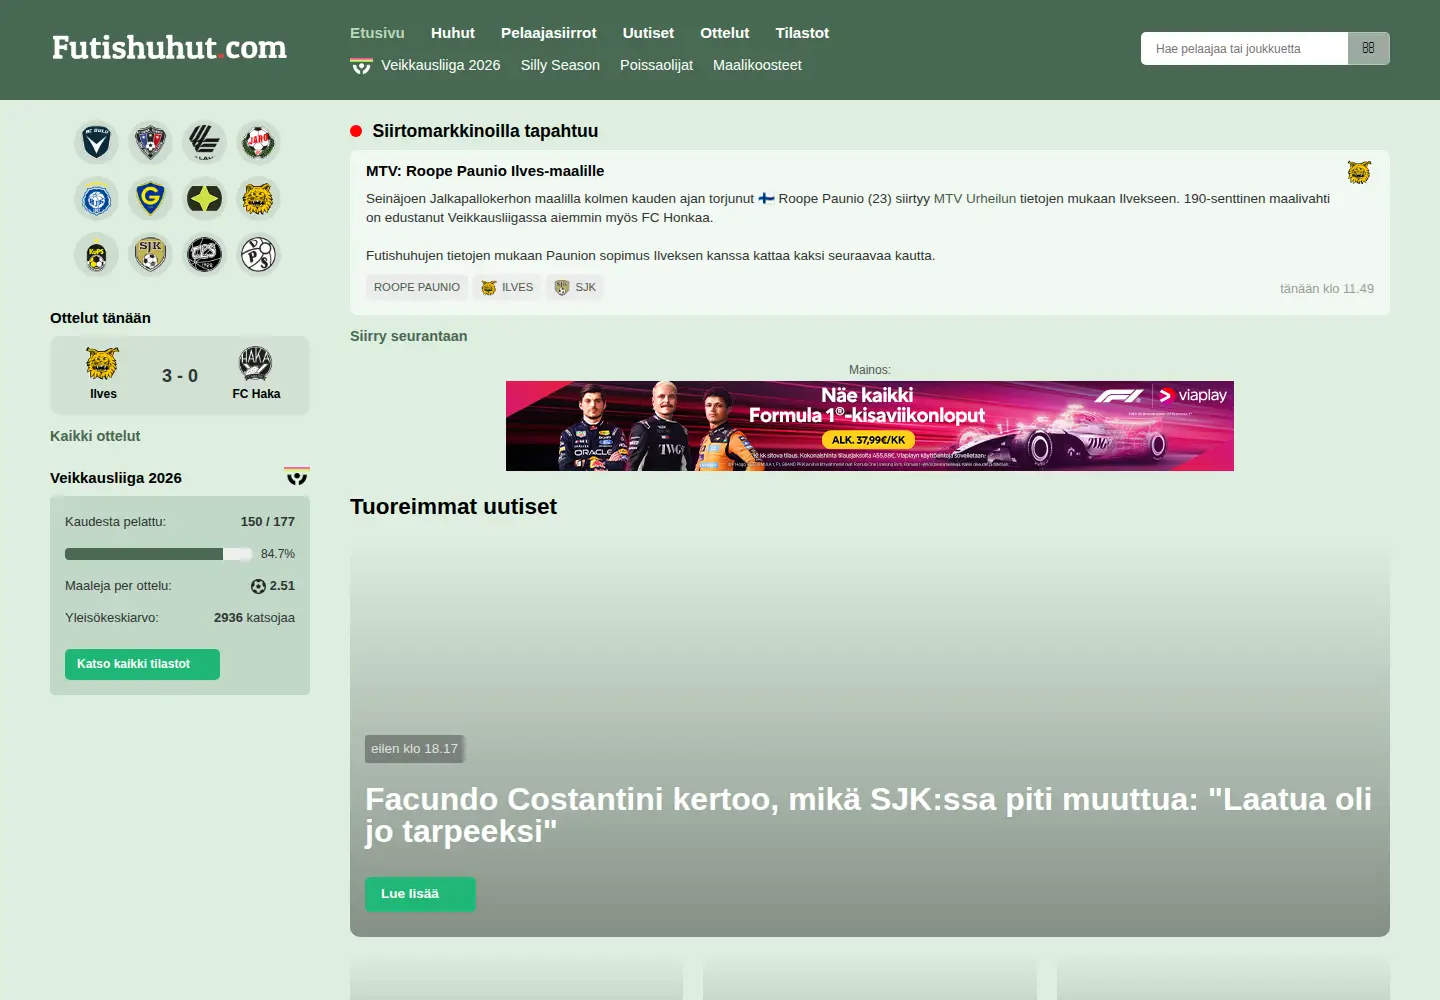This screenshot has height=1000, width=1440.
Task: Follow the MTV Urheilun source link
Action: pyautogui.click(x=975, y=199)
